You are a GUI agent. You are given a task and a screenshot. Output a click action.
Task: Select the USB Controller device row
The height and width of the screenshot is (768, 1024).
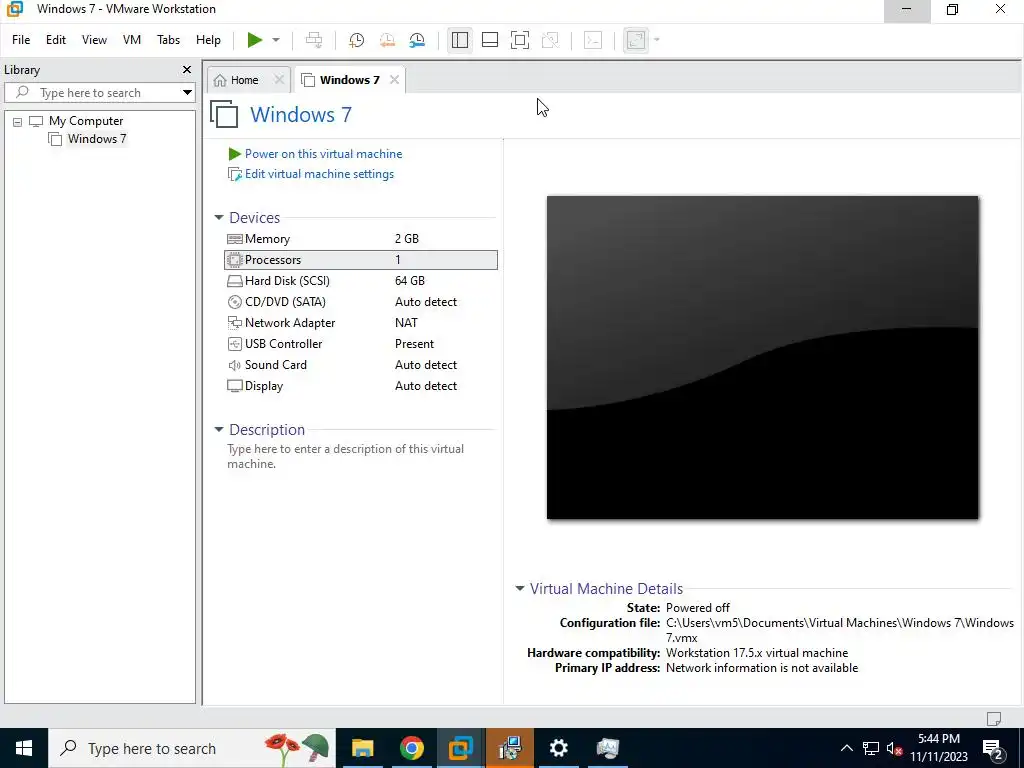coord(360,344)
